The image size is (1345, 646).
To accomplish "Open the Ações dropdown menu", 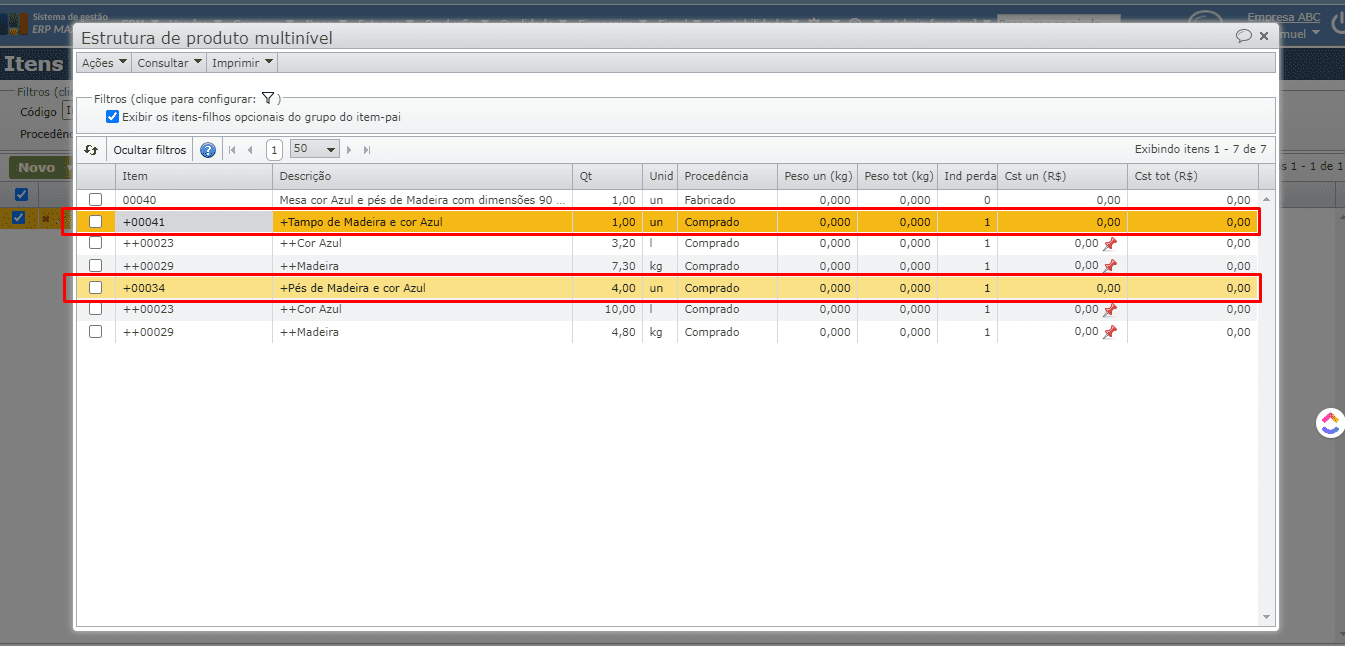I will [x=104, y=63].
